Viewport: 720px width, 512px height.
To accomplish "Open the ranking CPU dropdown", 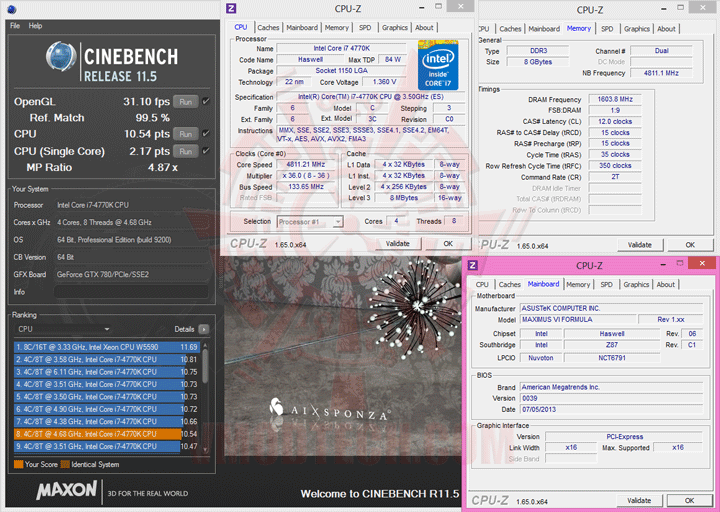I will [x=63, y=329].
